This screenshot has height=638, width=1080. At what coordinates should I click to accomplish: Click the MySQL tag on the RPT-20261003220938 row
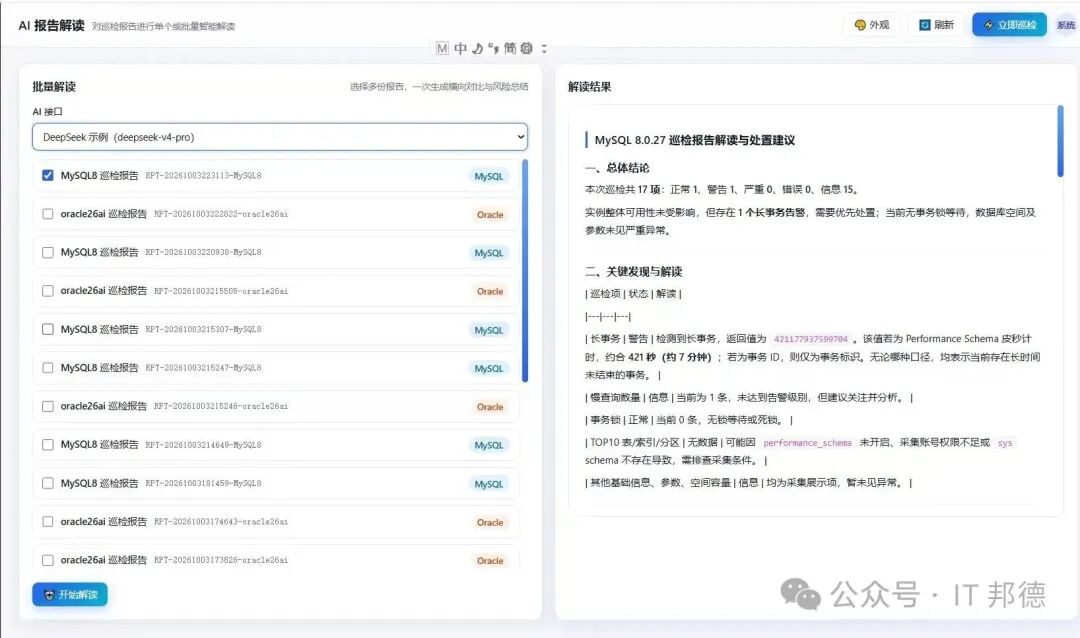(x=488, y=253)
